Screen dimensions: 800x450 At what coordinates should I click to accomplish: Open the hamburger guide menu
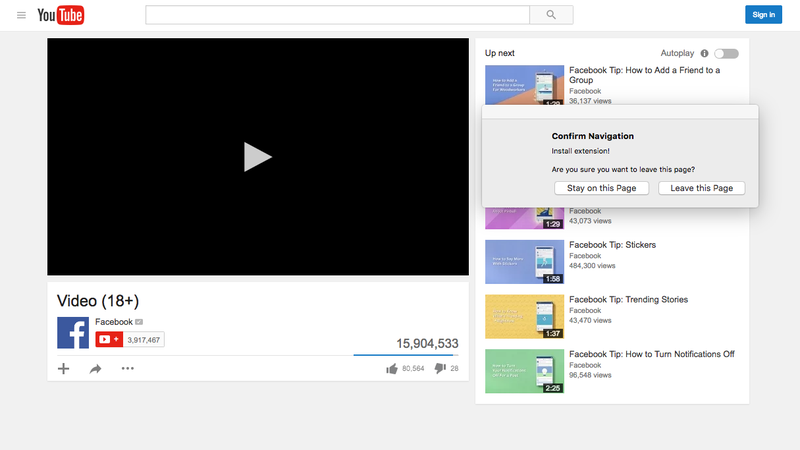[x=21, y=15]
